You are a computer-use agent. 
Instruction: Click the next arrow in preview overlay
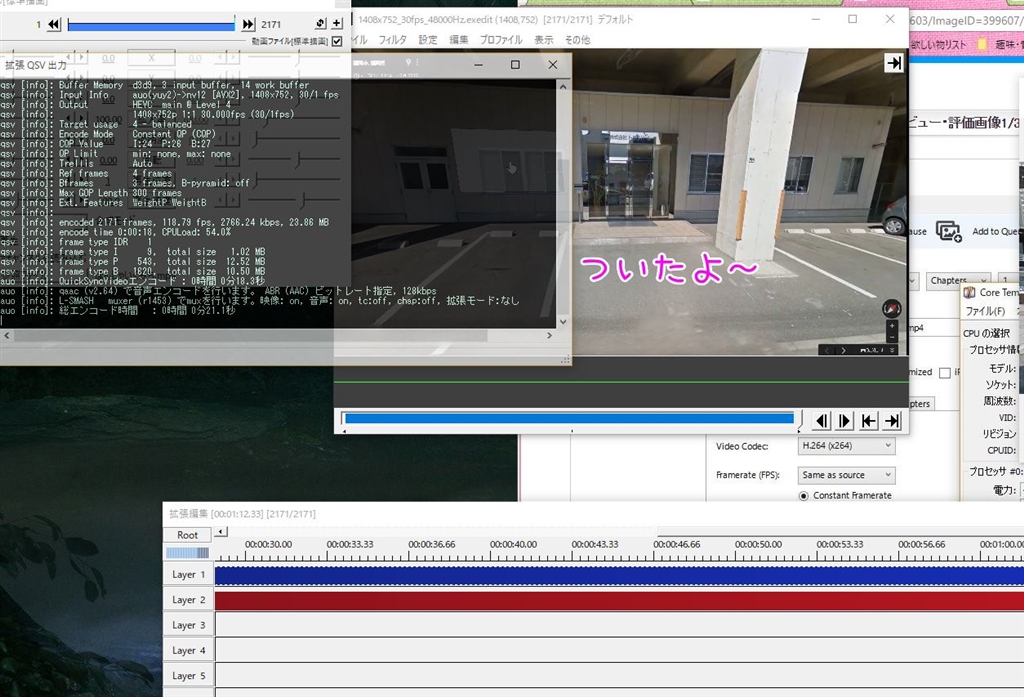(x=843, y=350)
